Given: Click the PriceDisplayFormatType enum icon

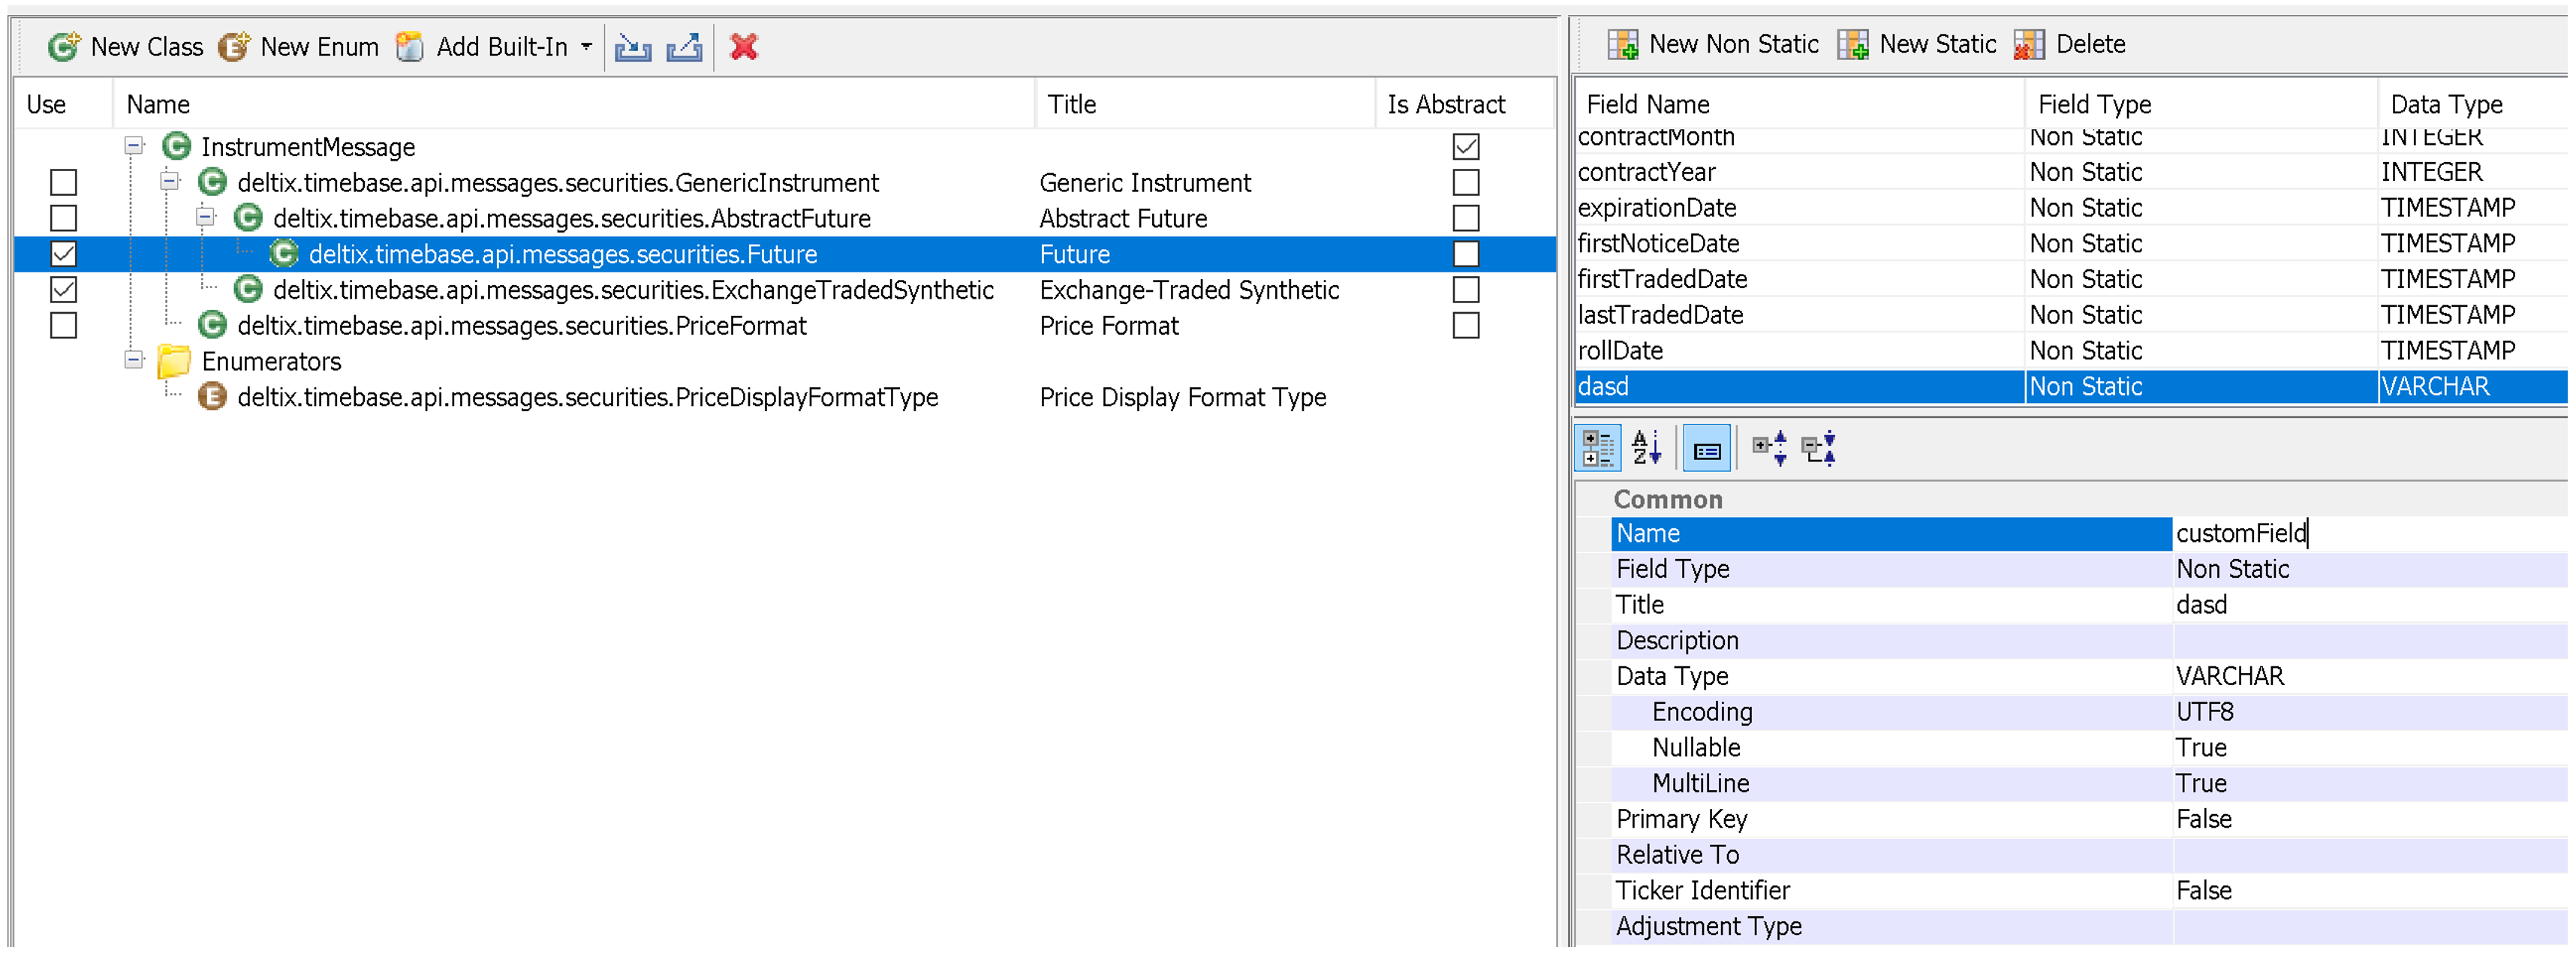Looking at the screenshot, I should pyautogui.click(x=212, y=397).
